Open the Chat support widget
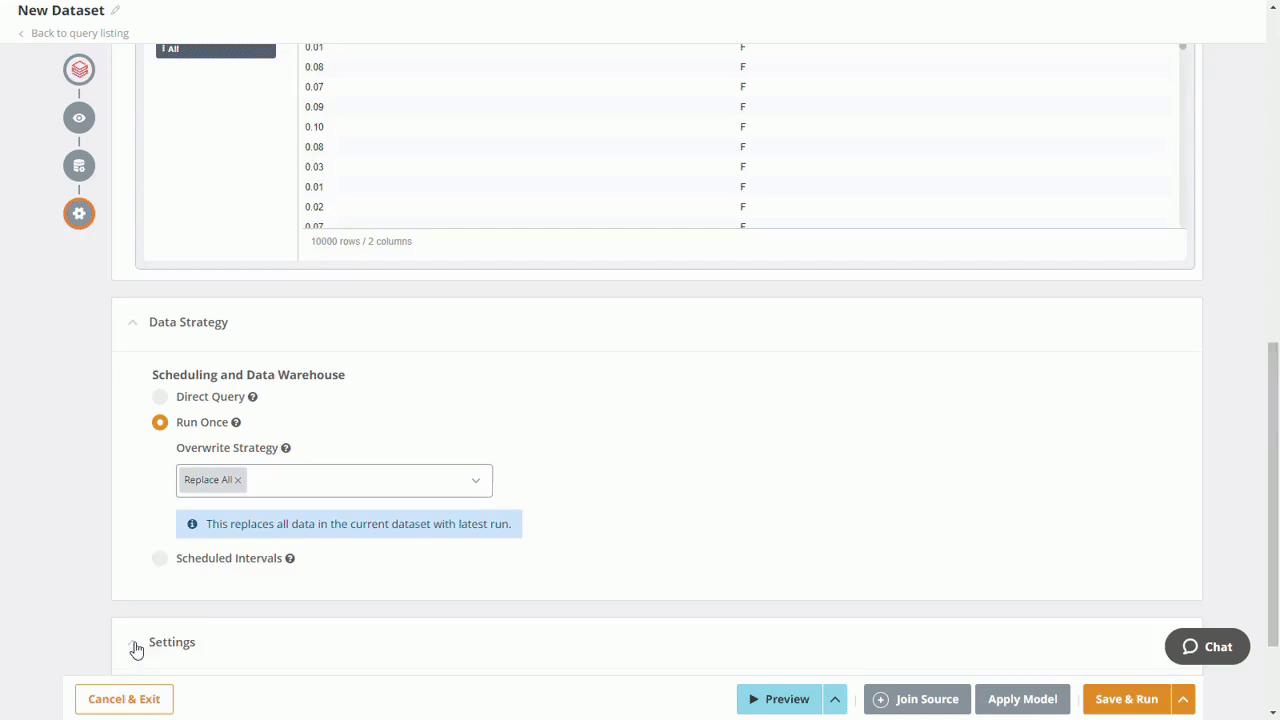1280x720 pixels. coord(1207,647)
